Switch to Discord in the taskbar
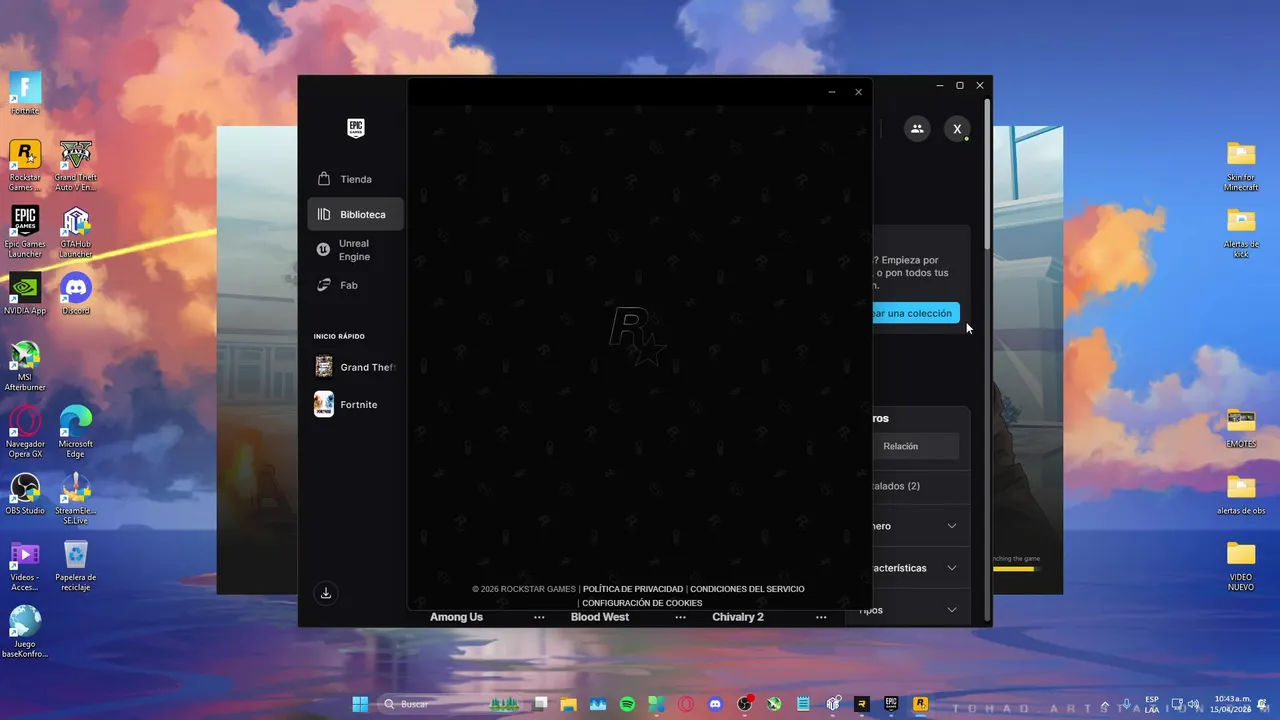This screenshot has width=1280, height=720. pos(715,704)
